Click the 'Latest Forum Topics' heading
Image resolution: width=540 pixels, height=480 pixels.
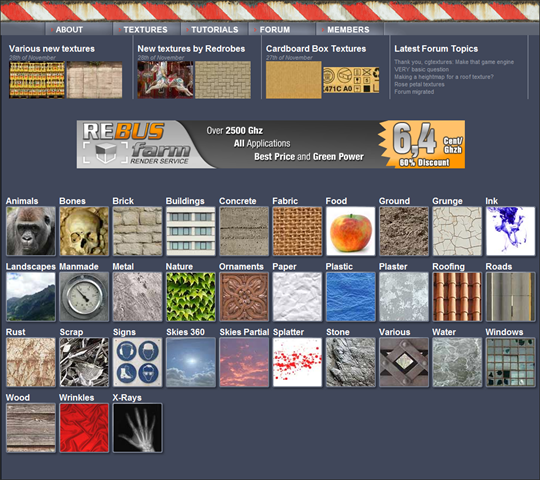coord(436,49)
